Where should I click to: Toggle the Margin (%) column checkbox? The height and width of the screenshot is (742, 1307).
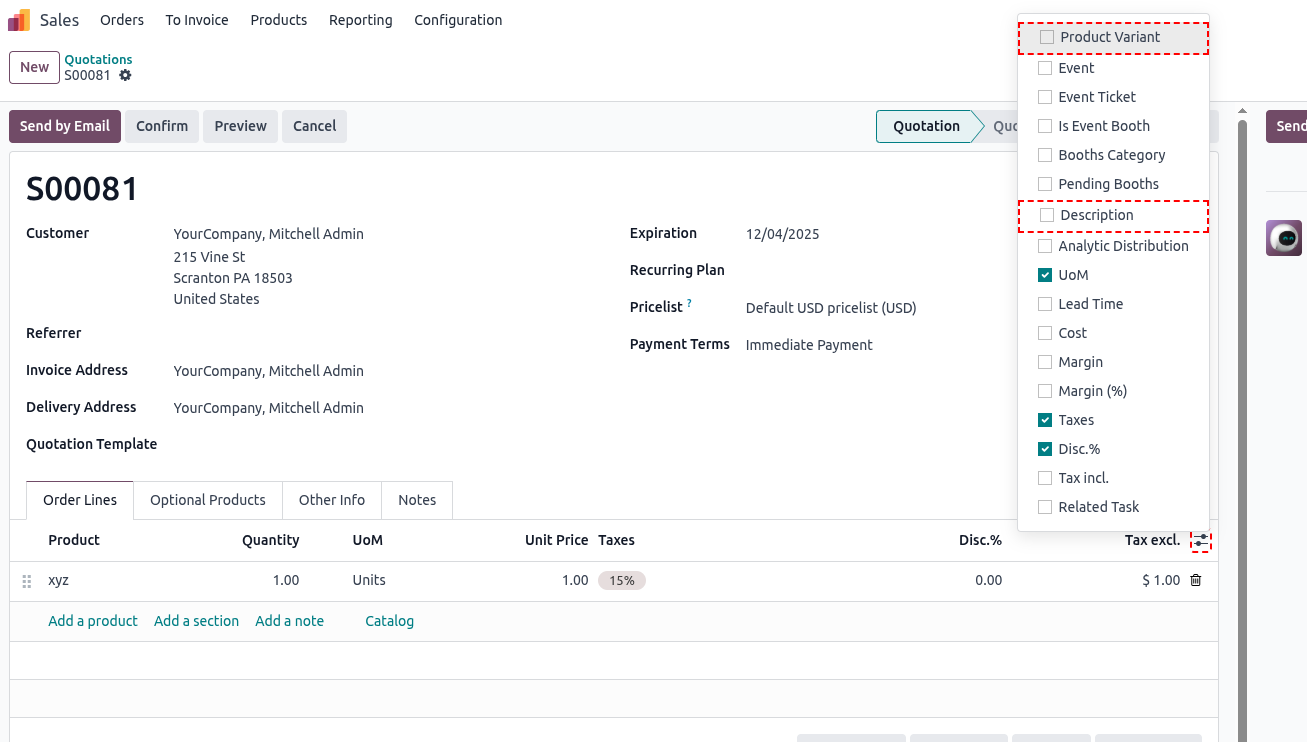tap(1045, 391)
